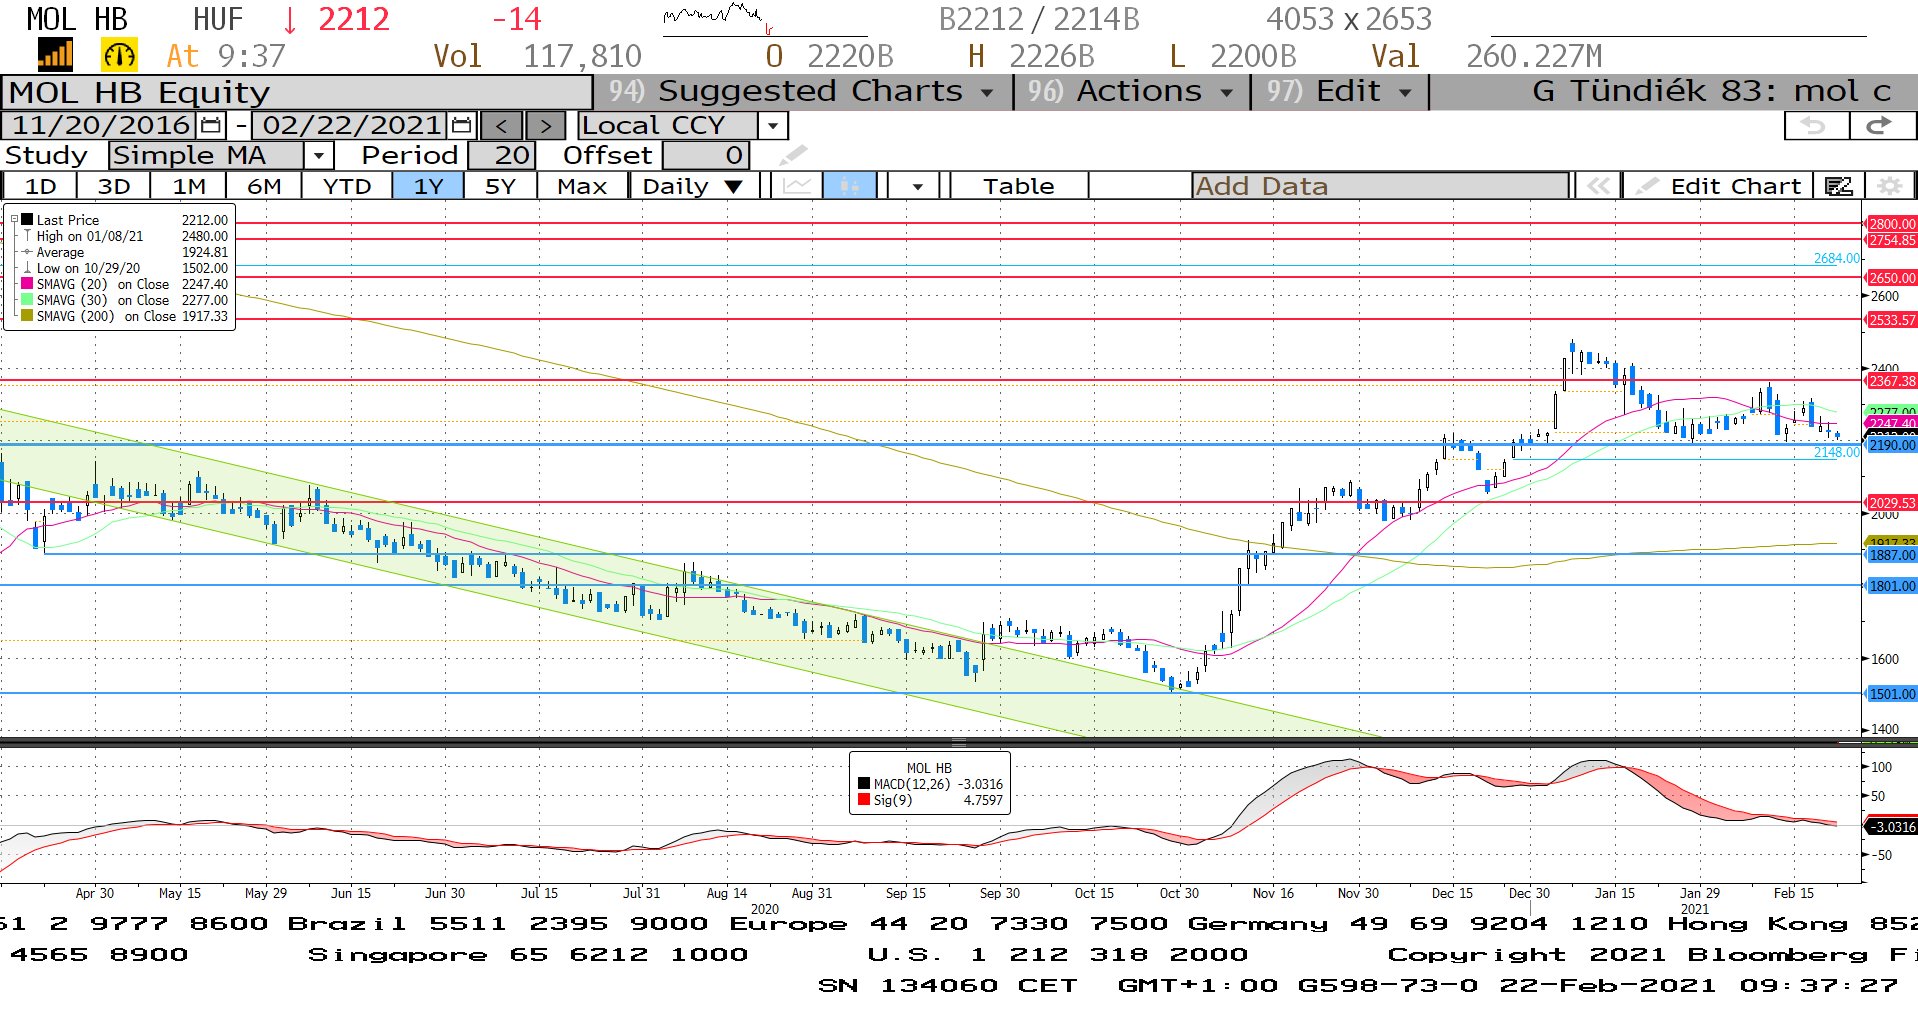Open the Edit dropdown menu

pos(1340,92)
